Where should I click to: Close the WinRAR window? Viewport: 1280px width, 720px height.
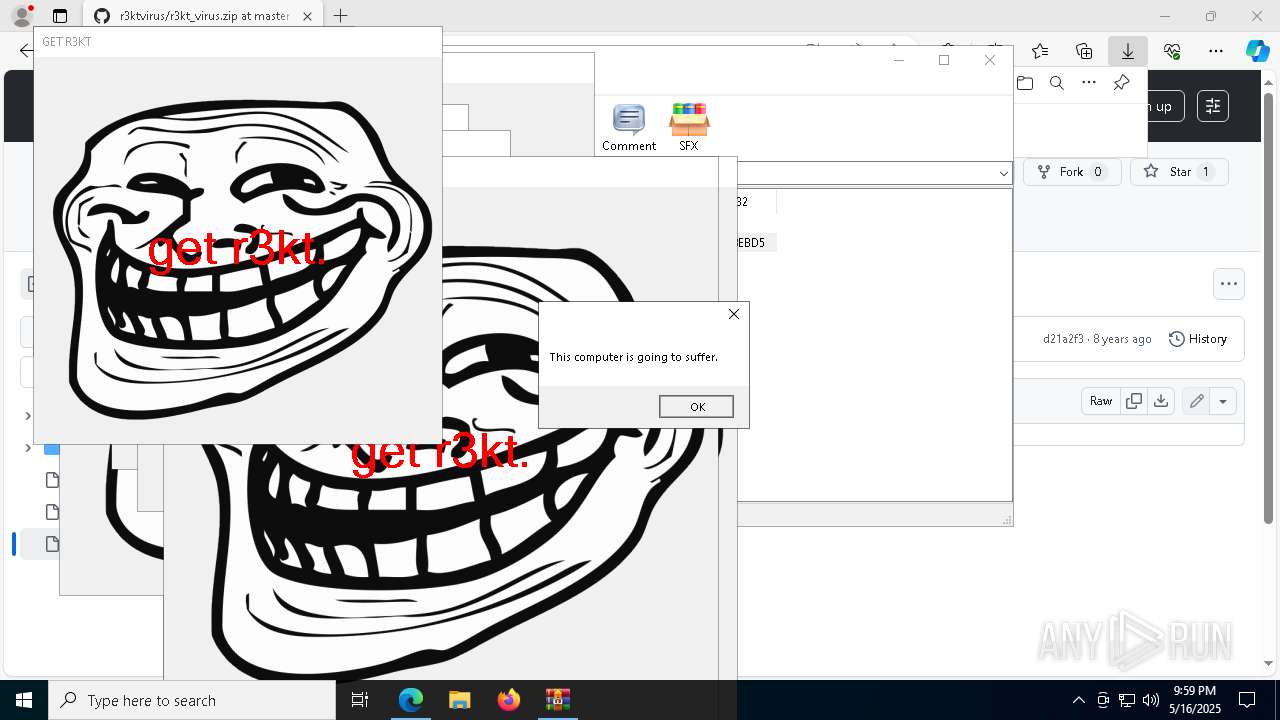click(990, 60)
